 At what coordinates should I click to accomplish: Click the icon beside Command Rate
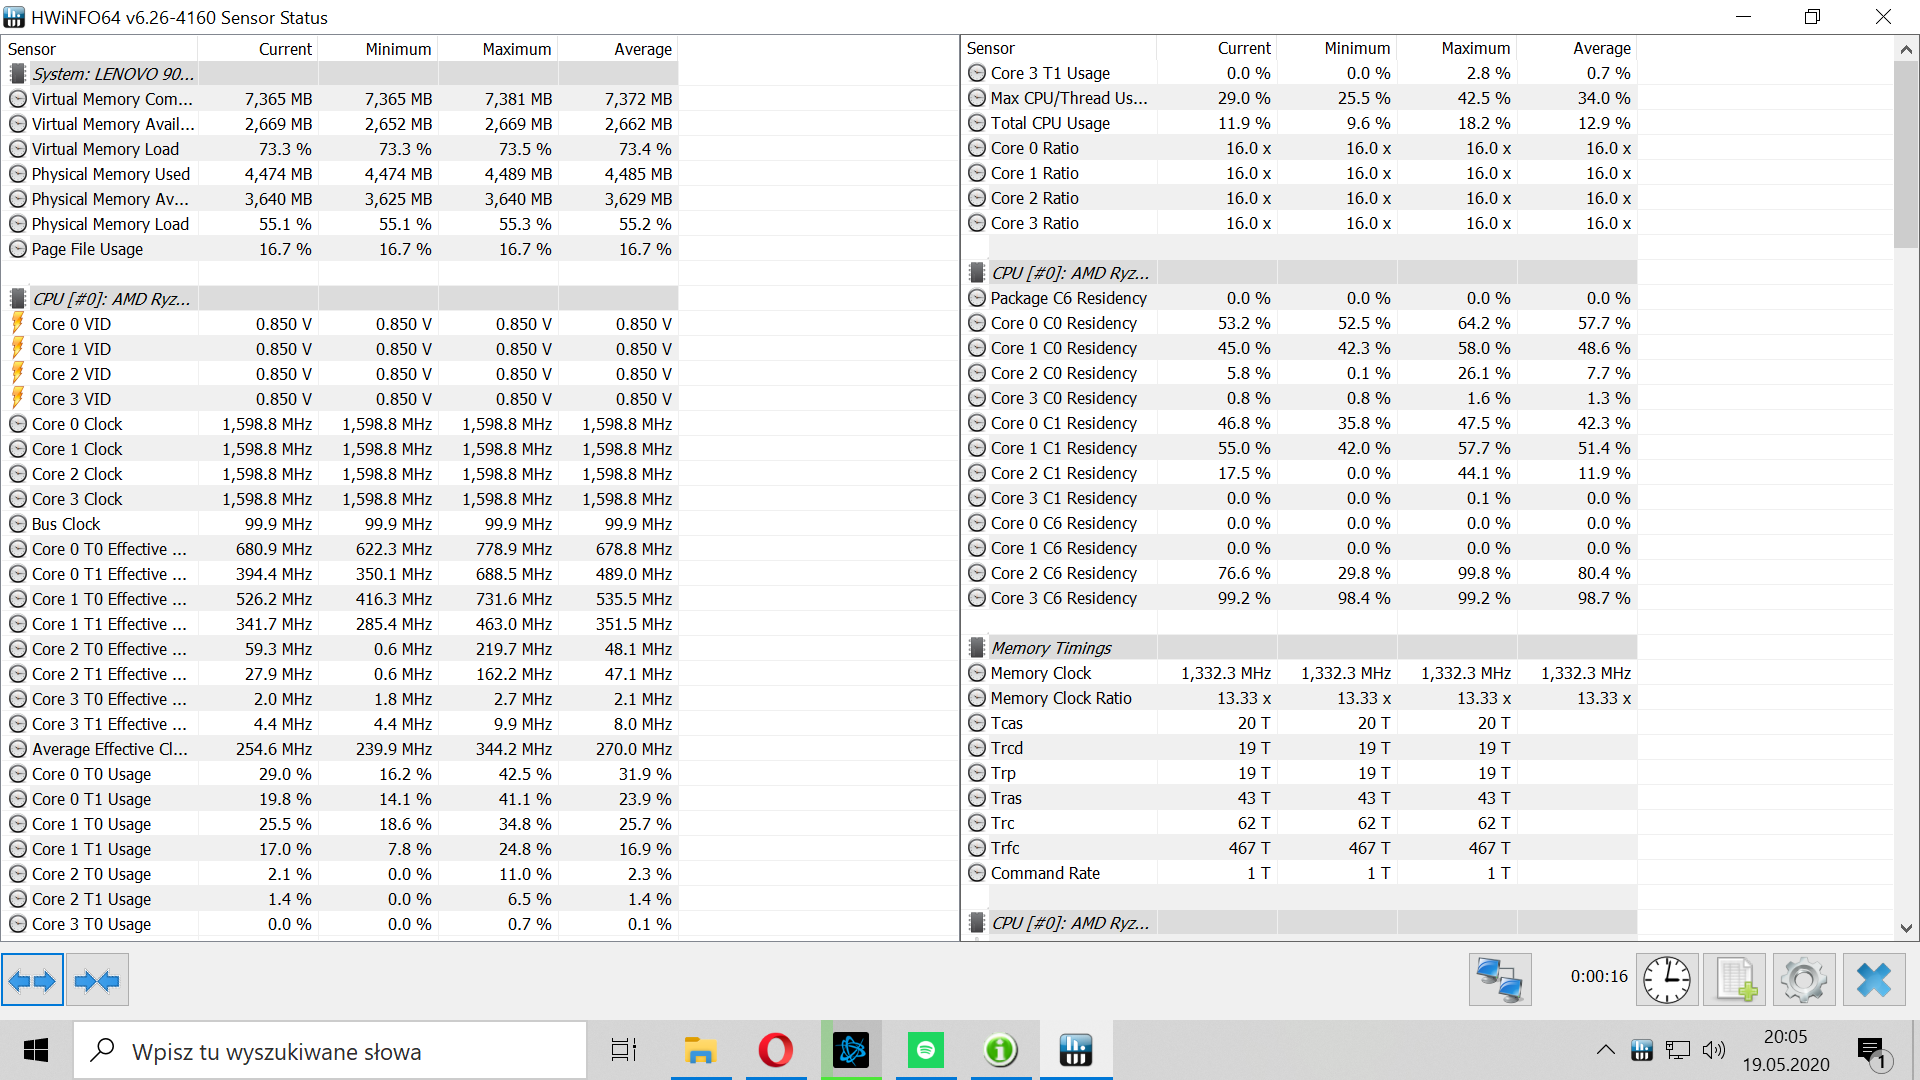click(x=977, y=873)
